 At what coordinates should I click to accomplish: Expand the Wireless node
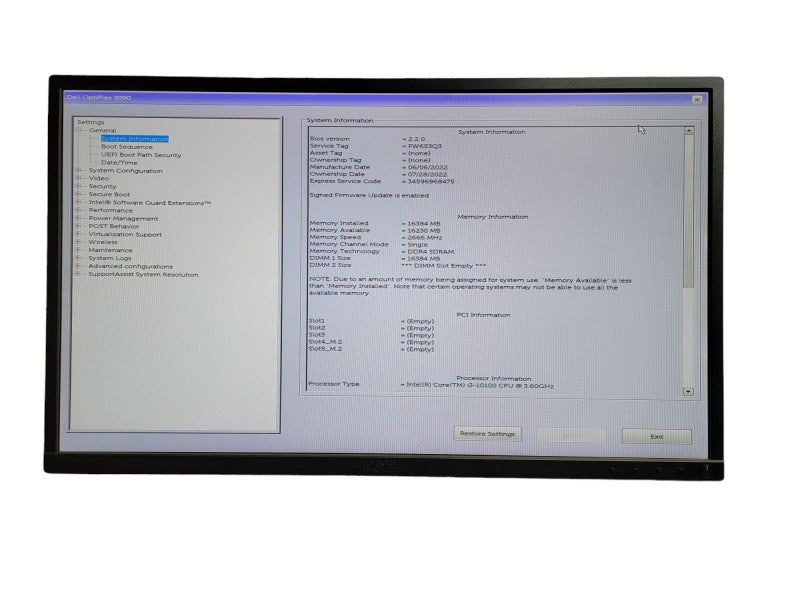click(79, 242)
